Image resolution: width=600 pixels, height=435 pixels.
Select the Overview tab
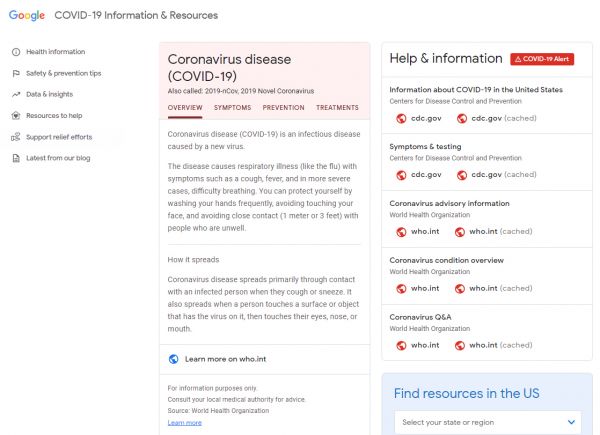click(x=185, y=107)
